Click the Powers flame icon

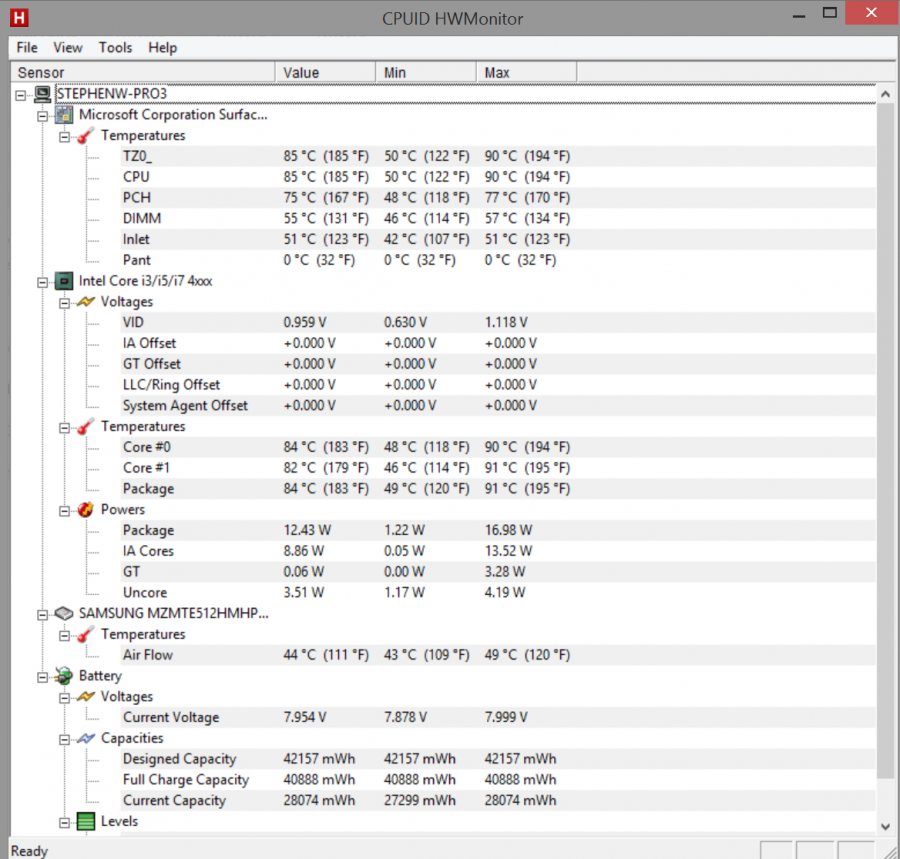(x=86, y=510)
